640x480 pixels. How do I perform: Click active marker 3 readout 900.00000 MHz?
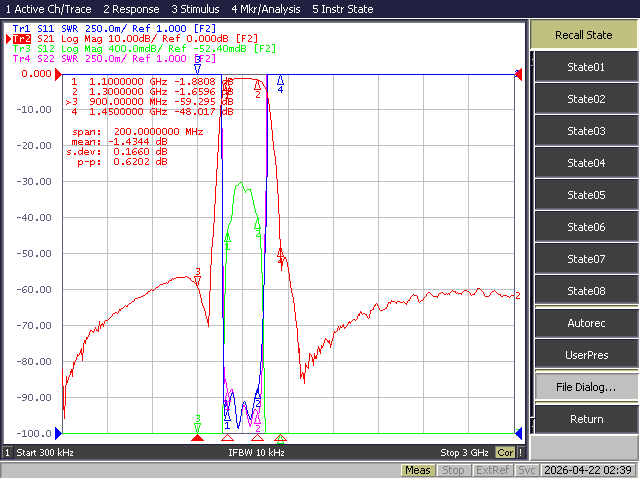[x=149, y=101]
